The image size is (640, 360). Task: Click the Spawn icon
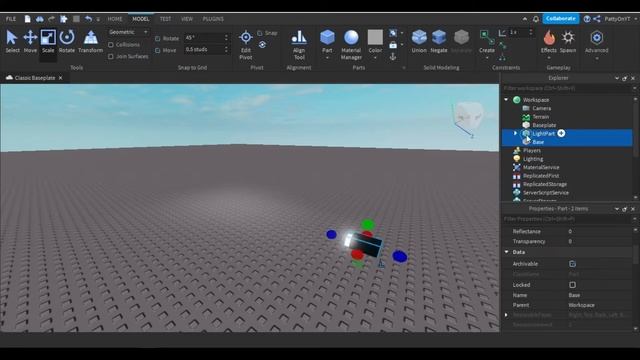tap(568, 41)
